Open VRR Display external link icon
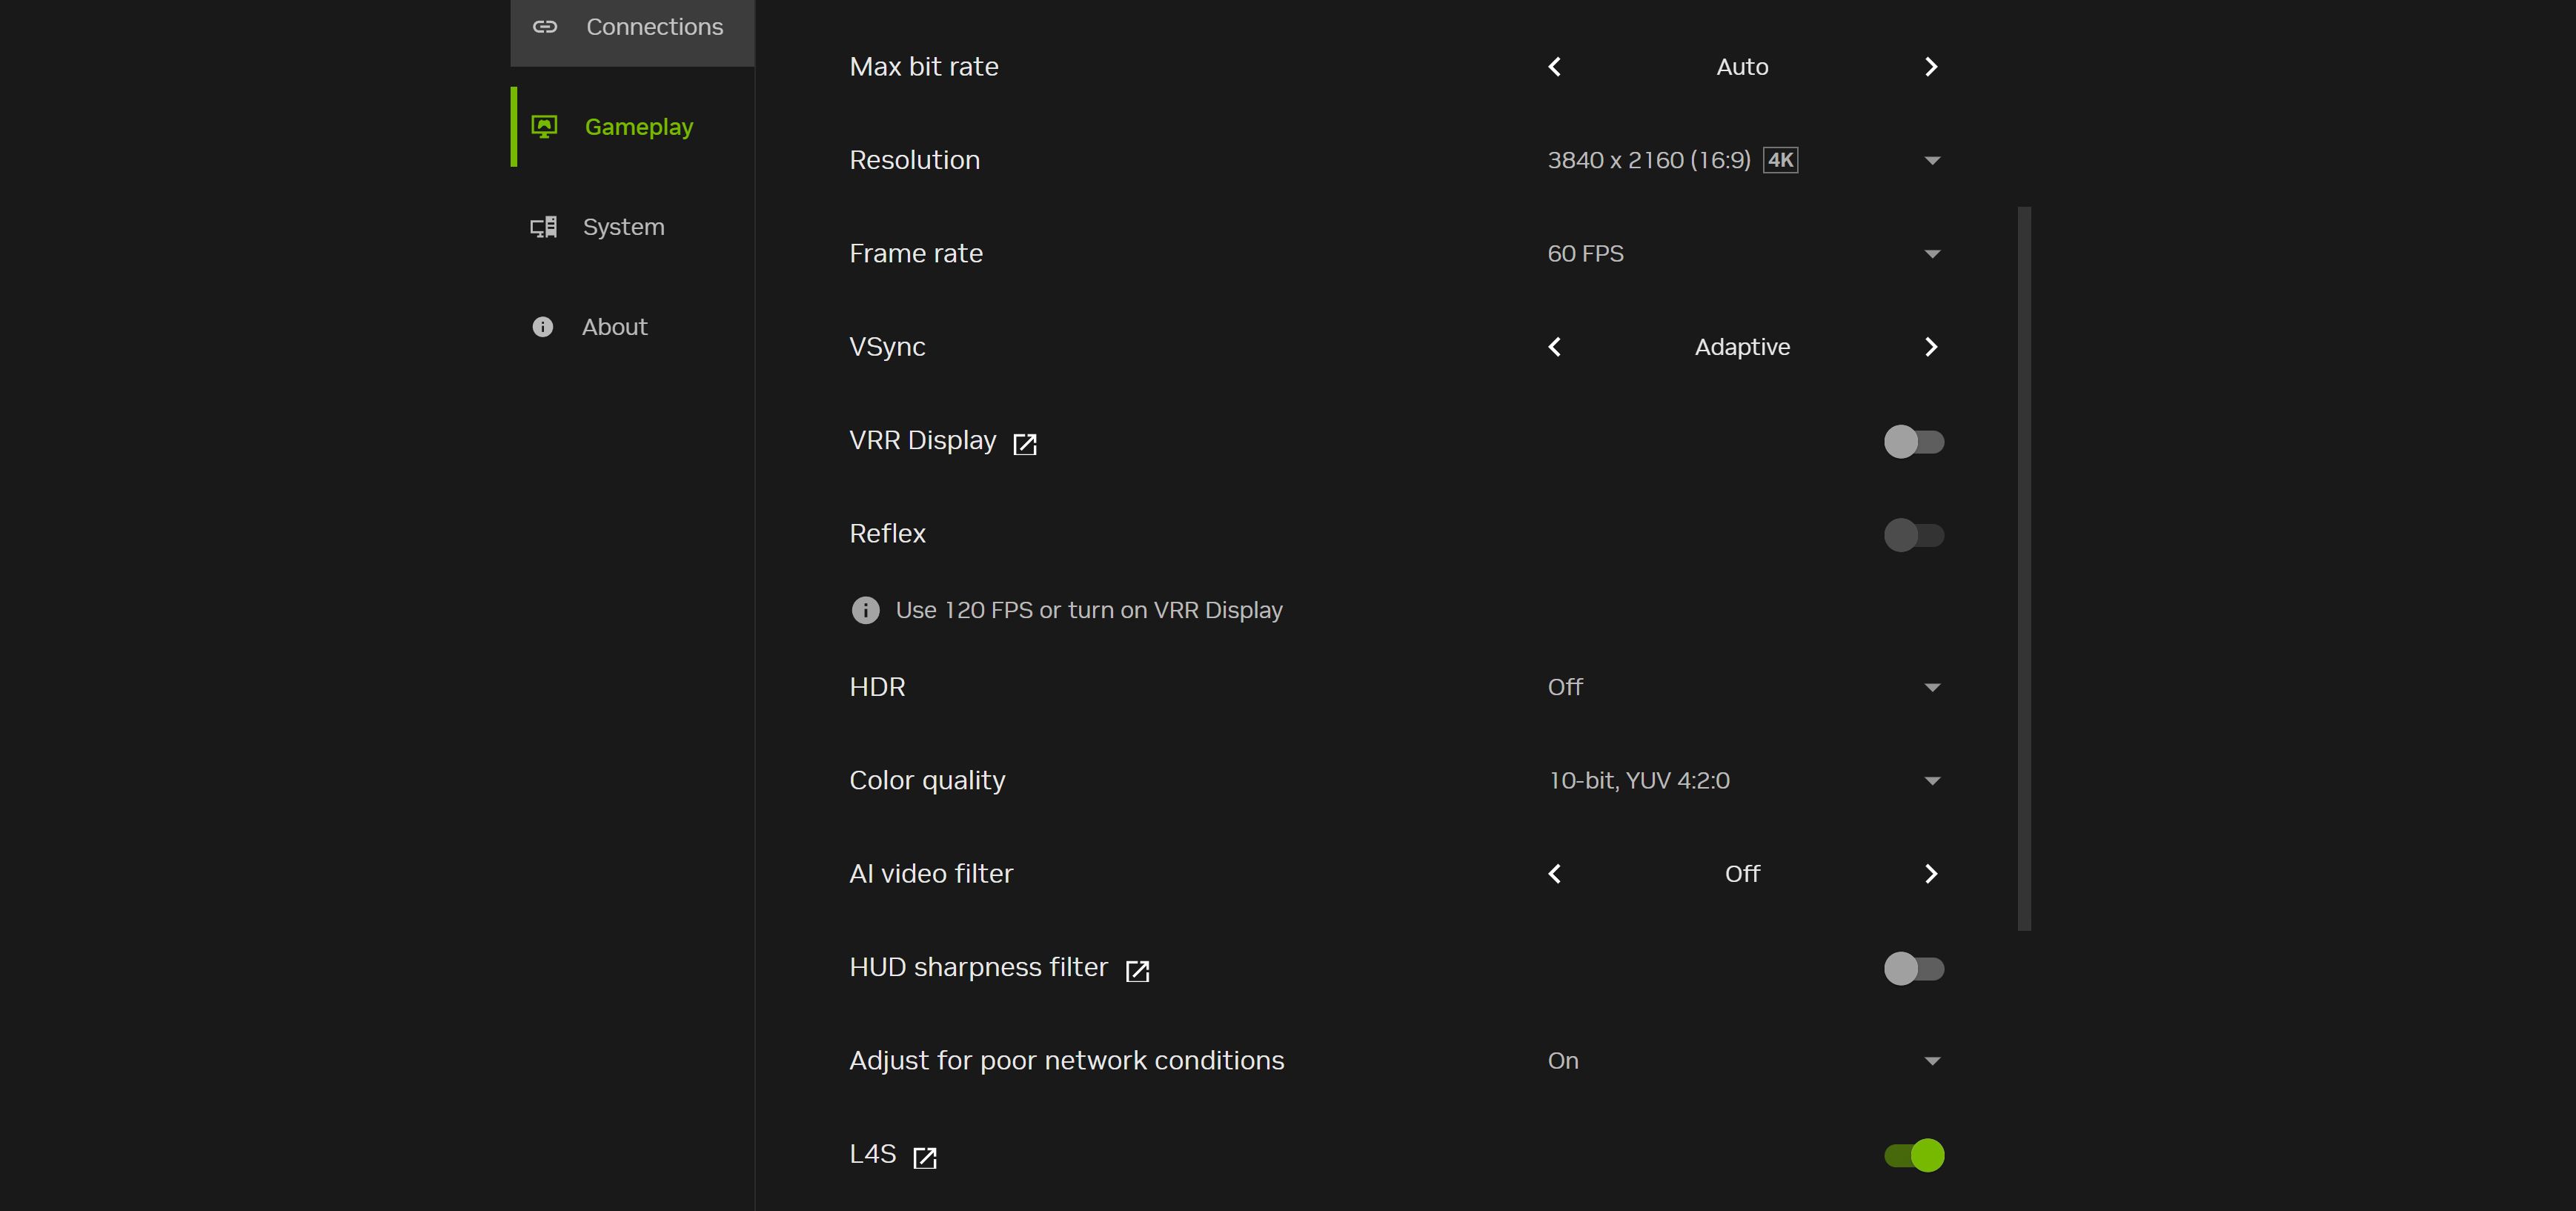2576x1211 pixels. tap(1024, 444)
